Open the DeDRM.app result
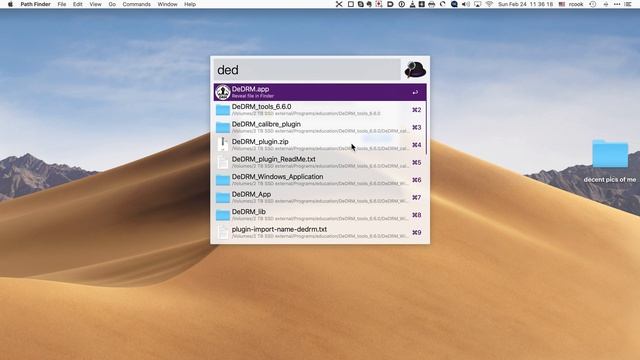The height and width of the screenshot is (360, 640). pyautogui.click(x=320, y=92)
